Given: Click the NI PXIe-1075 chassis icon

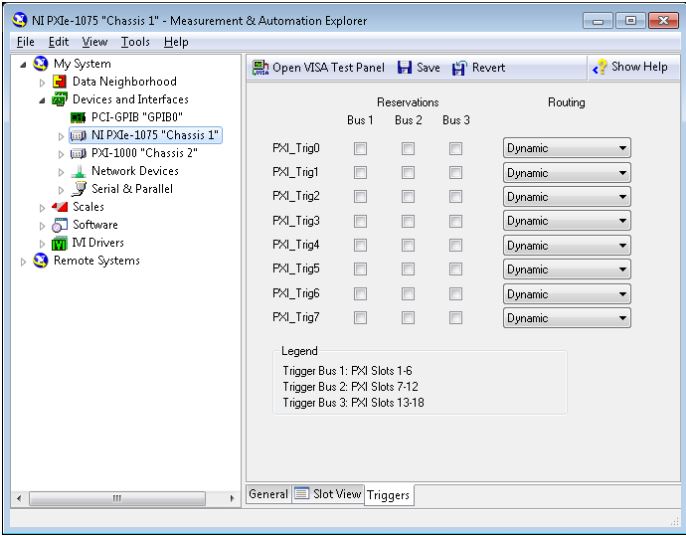Looking at the screenshot, I should pos(78,135).
